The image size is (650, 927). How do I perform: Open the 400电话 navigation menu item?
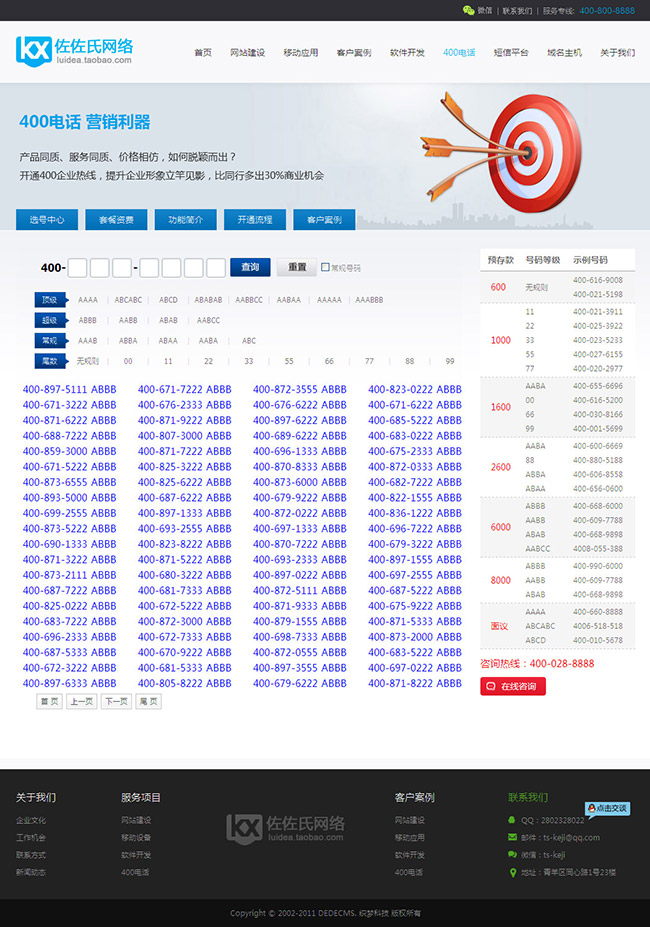[459, 53]
